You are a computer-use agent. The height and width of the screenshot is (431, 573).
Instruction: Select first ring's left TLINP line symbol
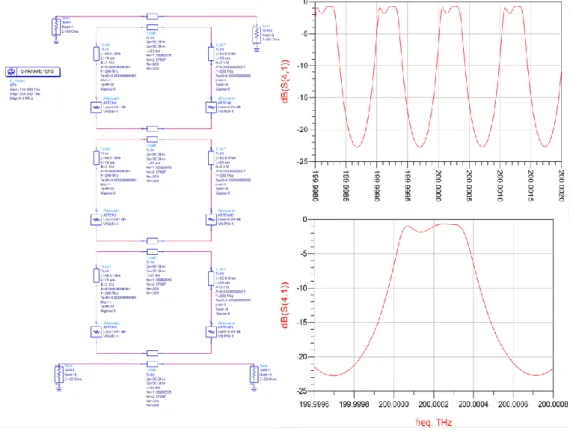96,53
